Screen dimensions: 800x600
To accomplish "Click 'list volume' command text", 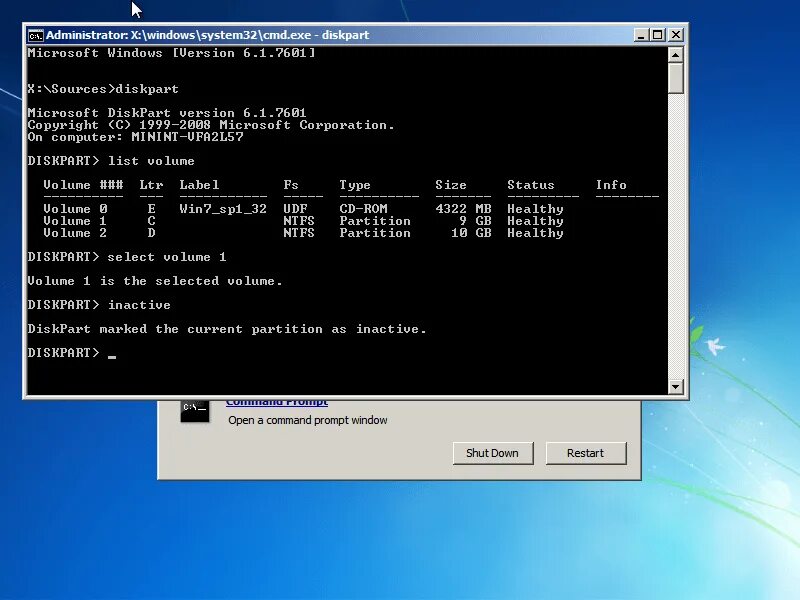I will coord(151,161).
